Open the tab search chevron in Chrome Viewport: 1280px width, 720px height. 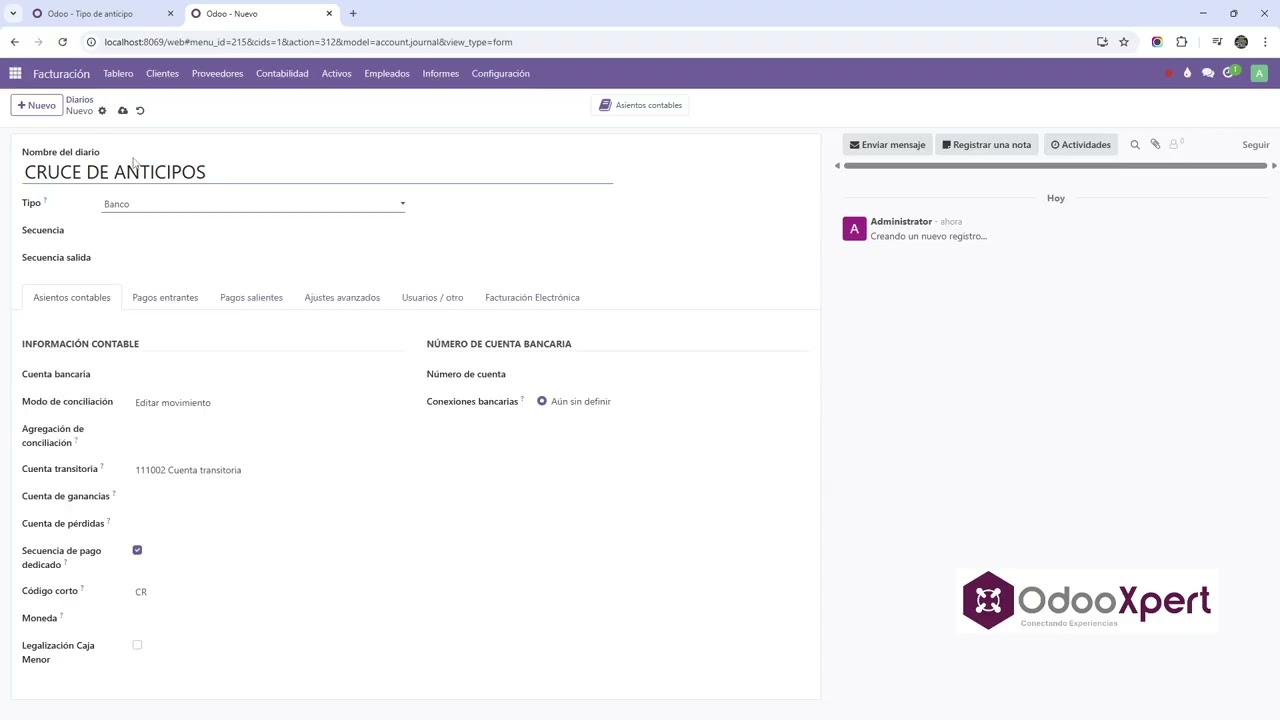(13, 13)
